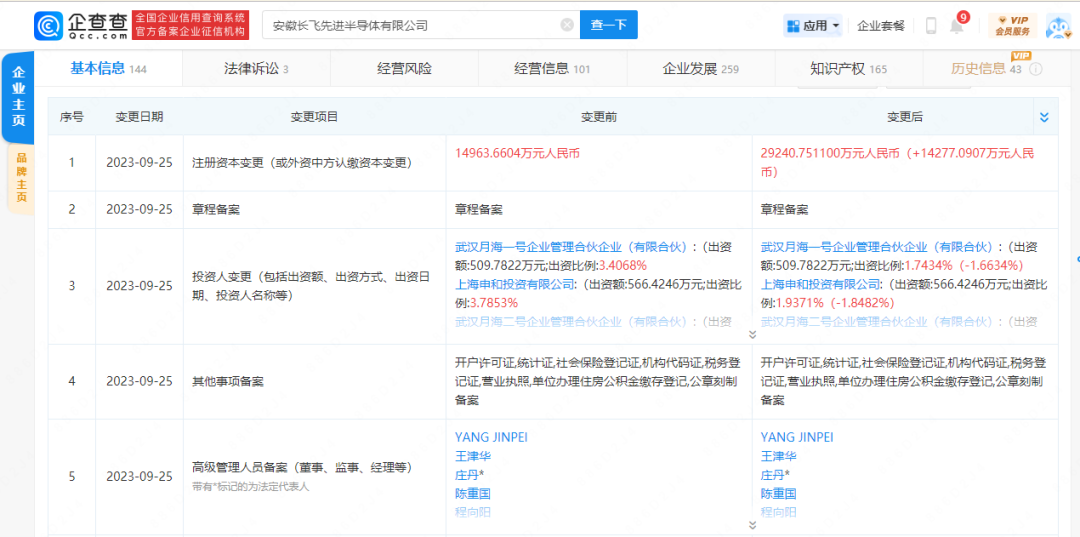This screenshot has height=537, width=1080.
Task: Open 王津华 link in 变更前 column
Action: 473,456
